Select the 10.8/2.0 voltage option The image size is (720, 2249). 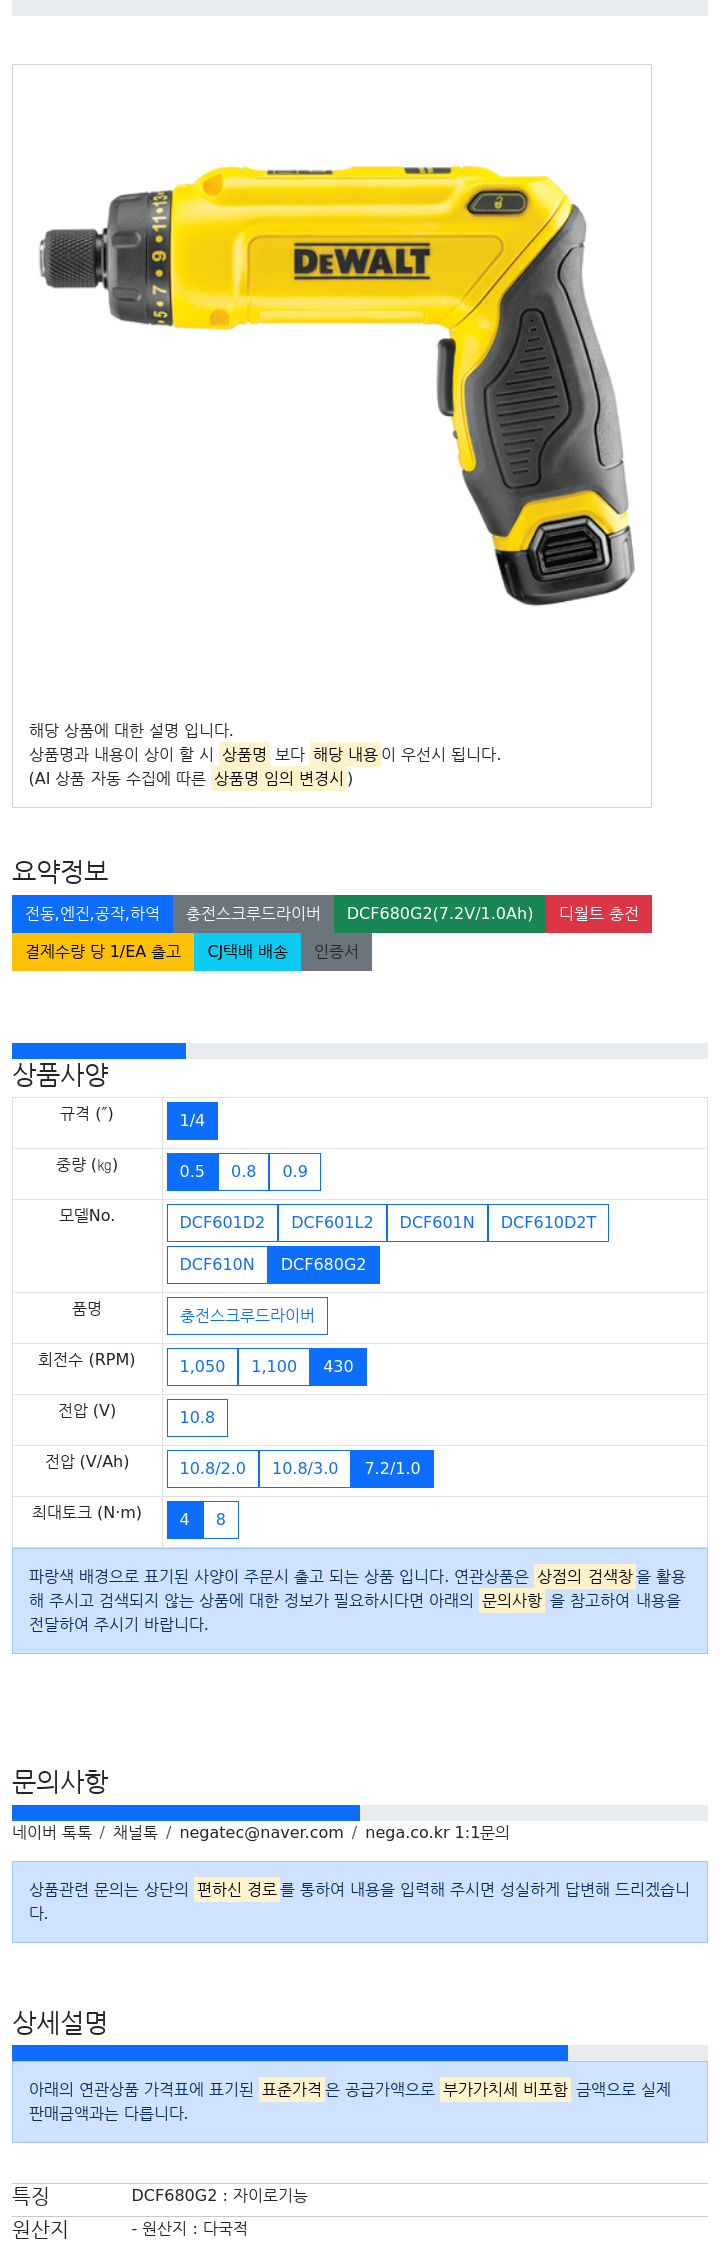213,1469
